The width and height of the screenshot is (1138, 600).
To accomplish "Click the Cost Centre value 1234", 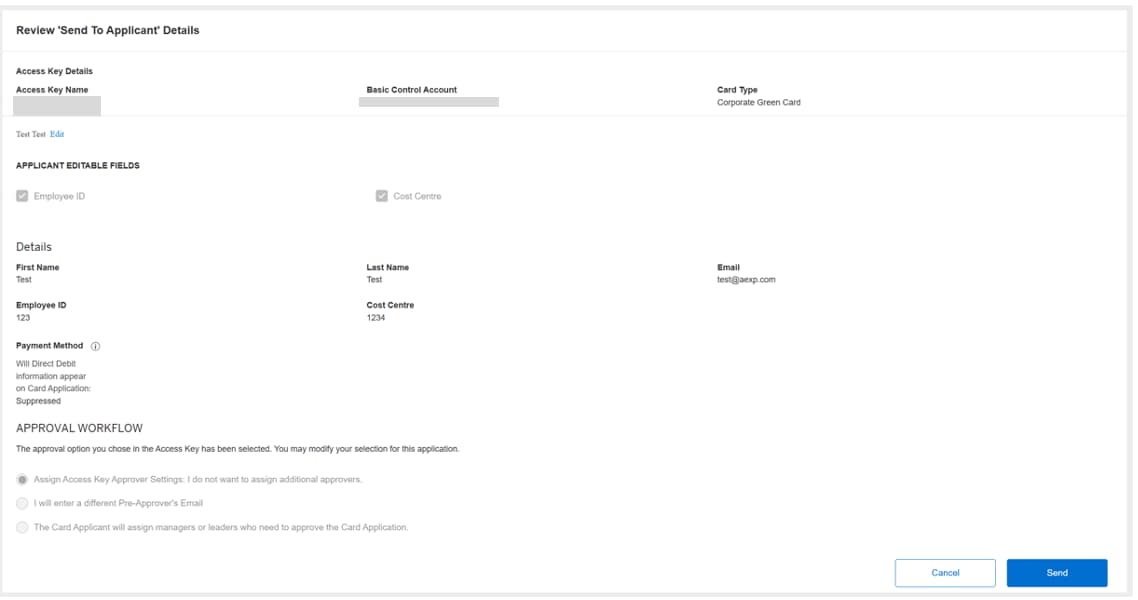I will point(374,316).
